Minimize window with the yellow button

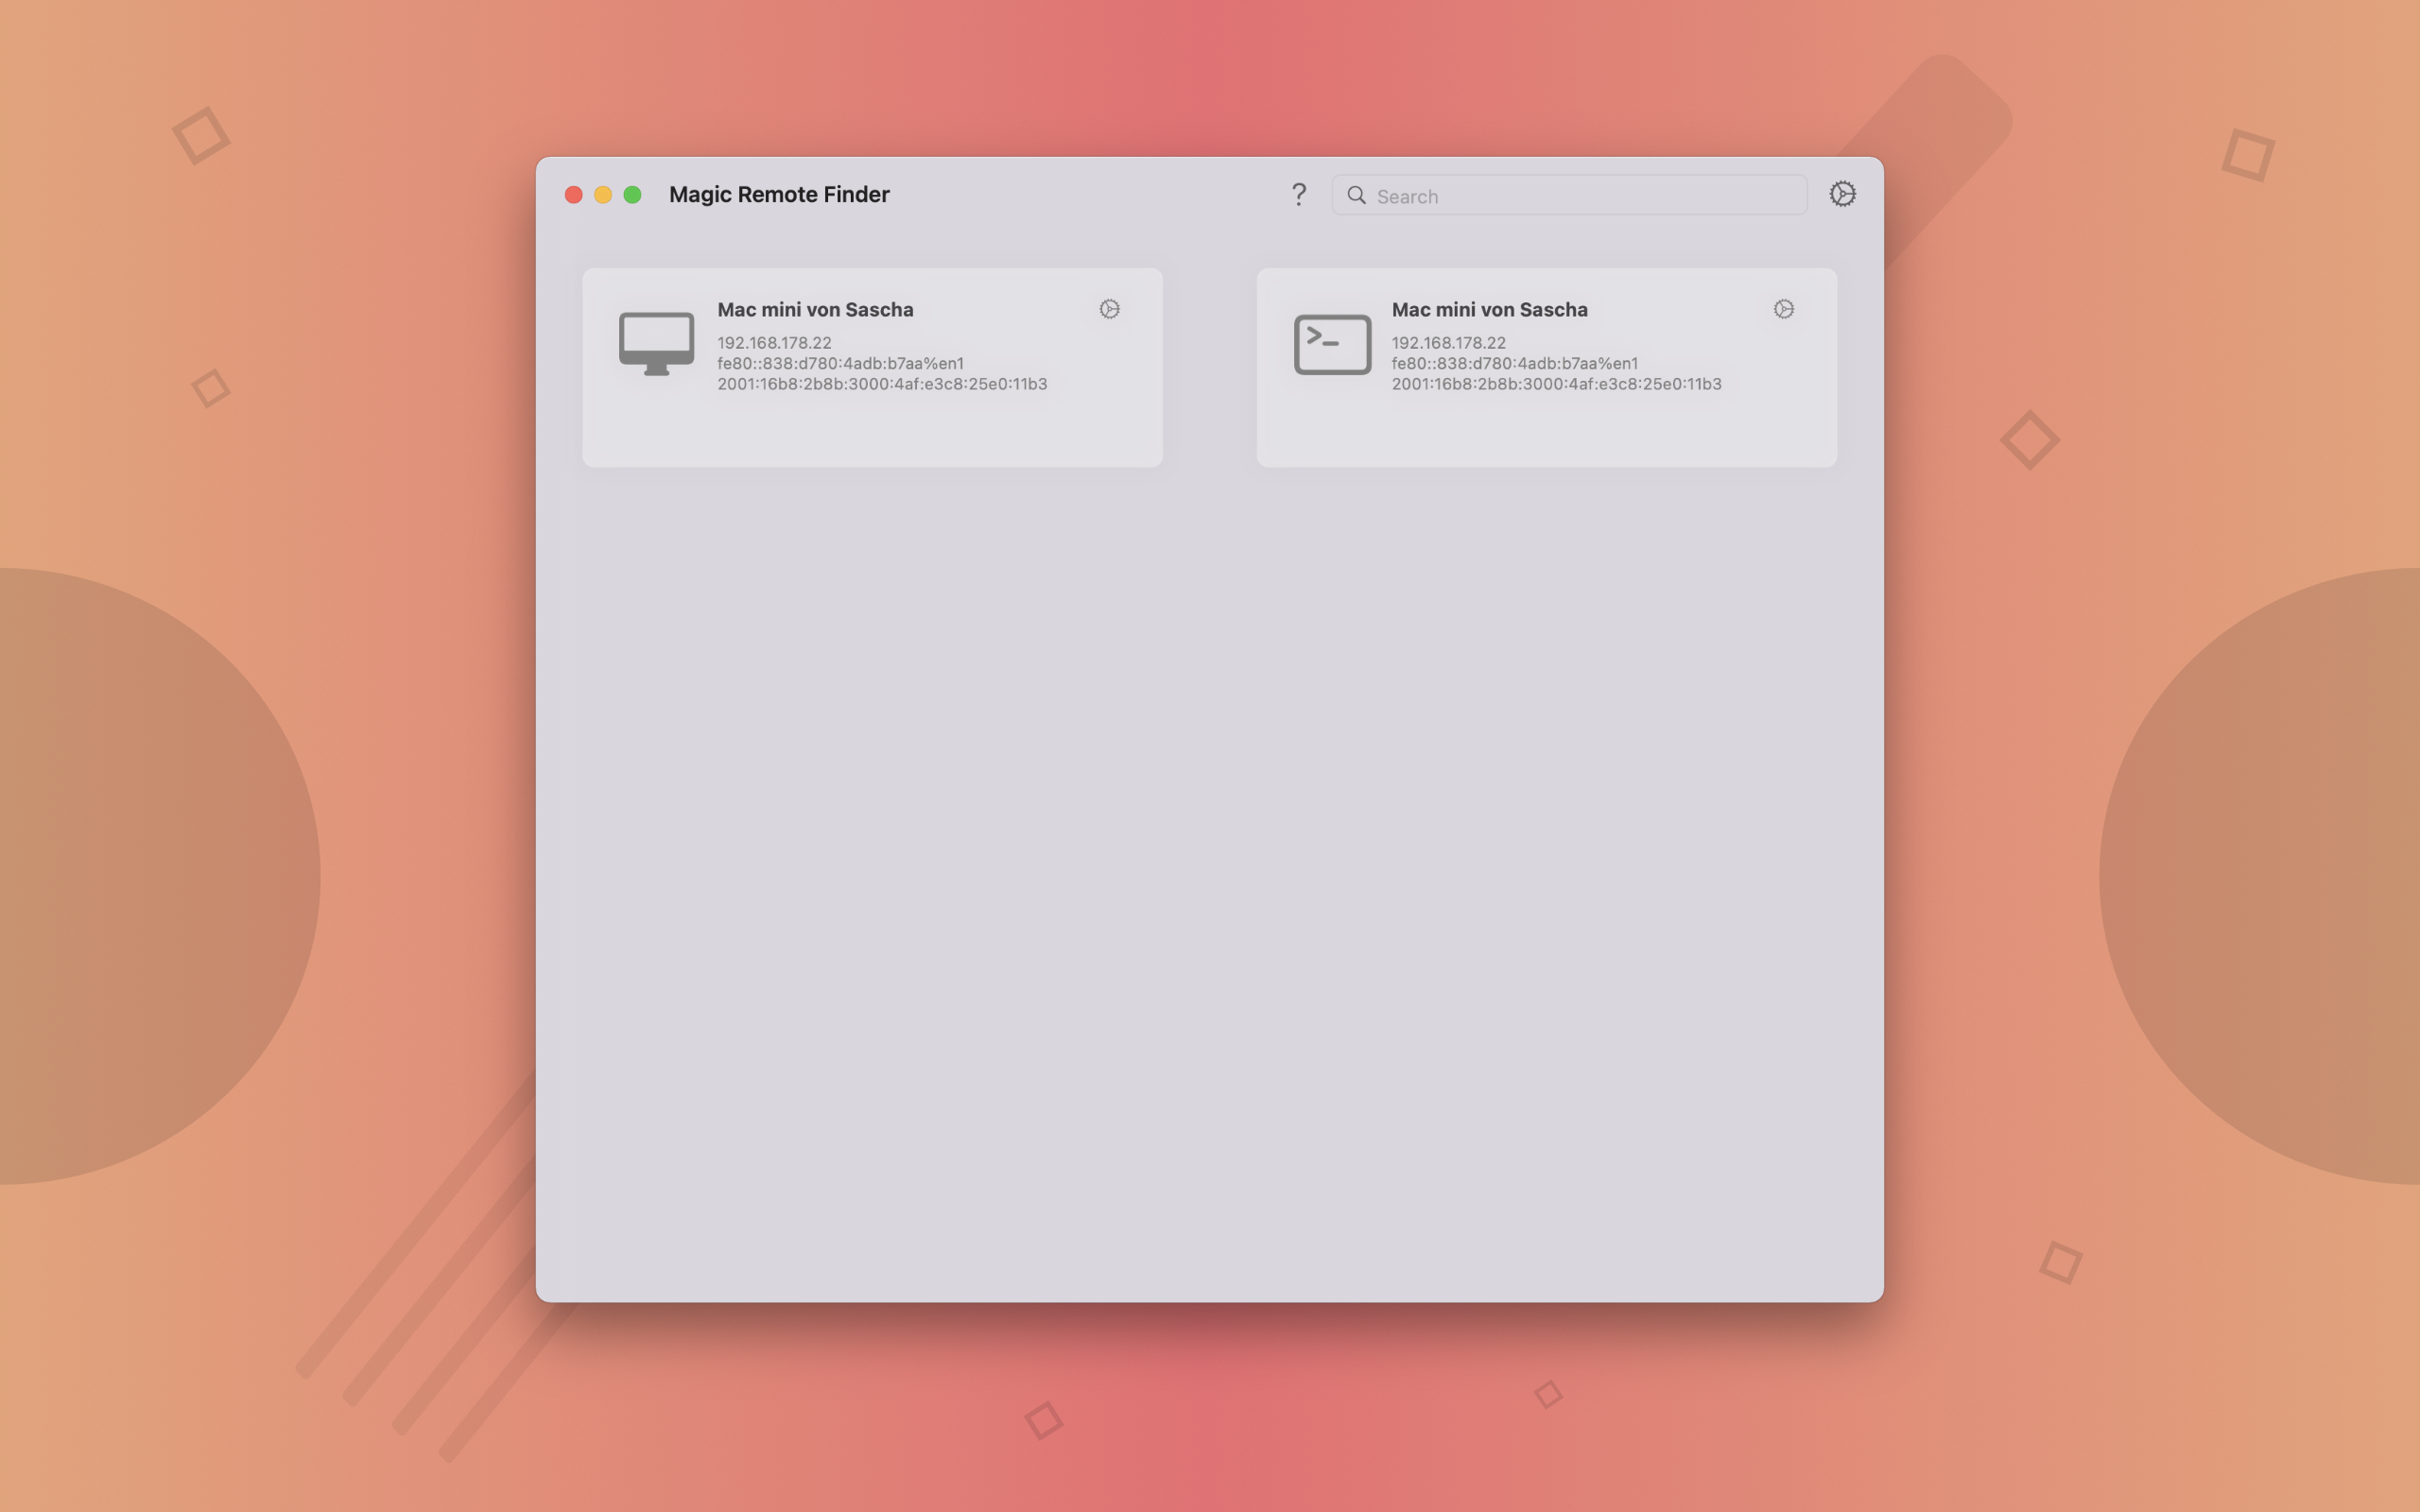pos(603,194)
